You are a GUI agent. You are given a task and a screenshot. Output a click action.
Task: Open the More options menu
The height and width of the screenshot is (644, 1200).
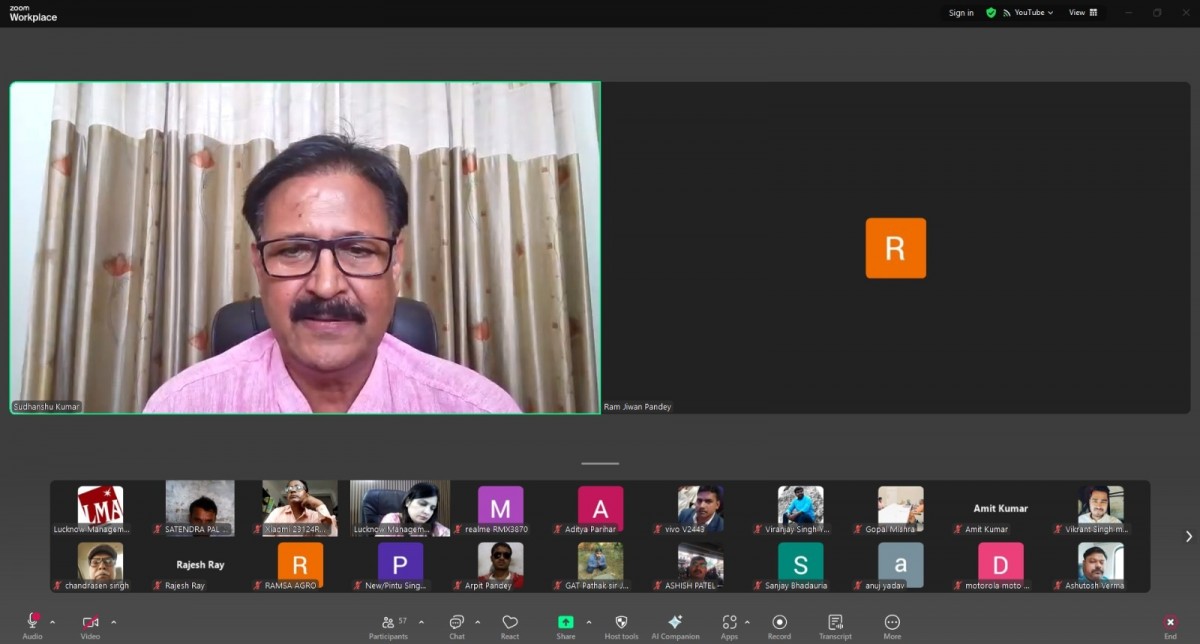[x=892, y=624]
